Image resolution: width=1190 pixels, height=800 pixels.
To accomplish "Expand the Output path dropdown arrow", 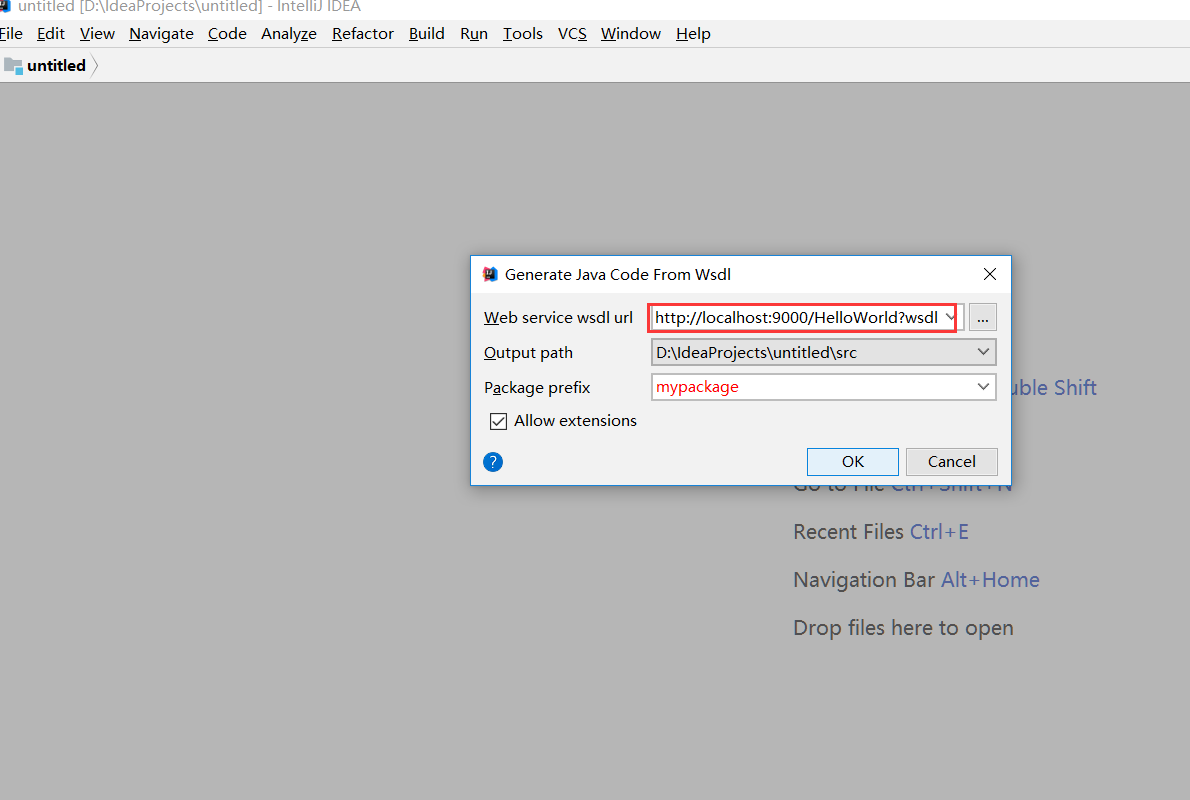I will point(983,352).
